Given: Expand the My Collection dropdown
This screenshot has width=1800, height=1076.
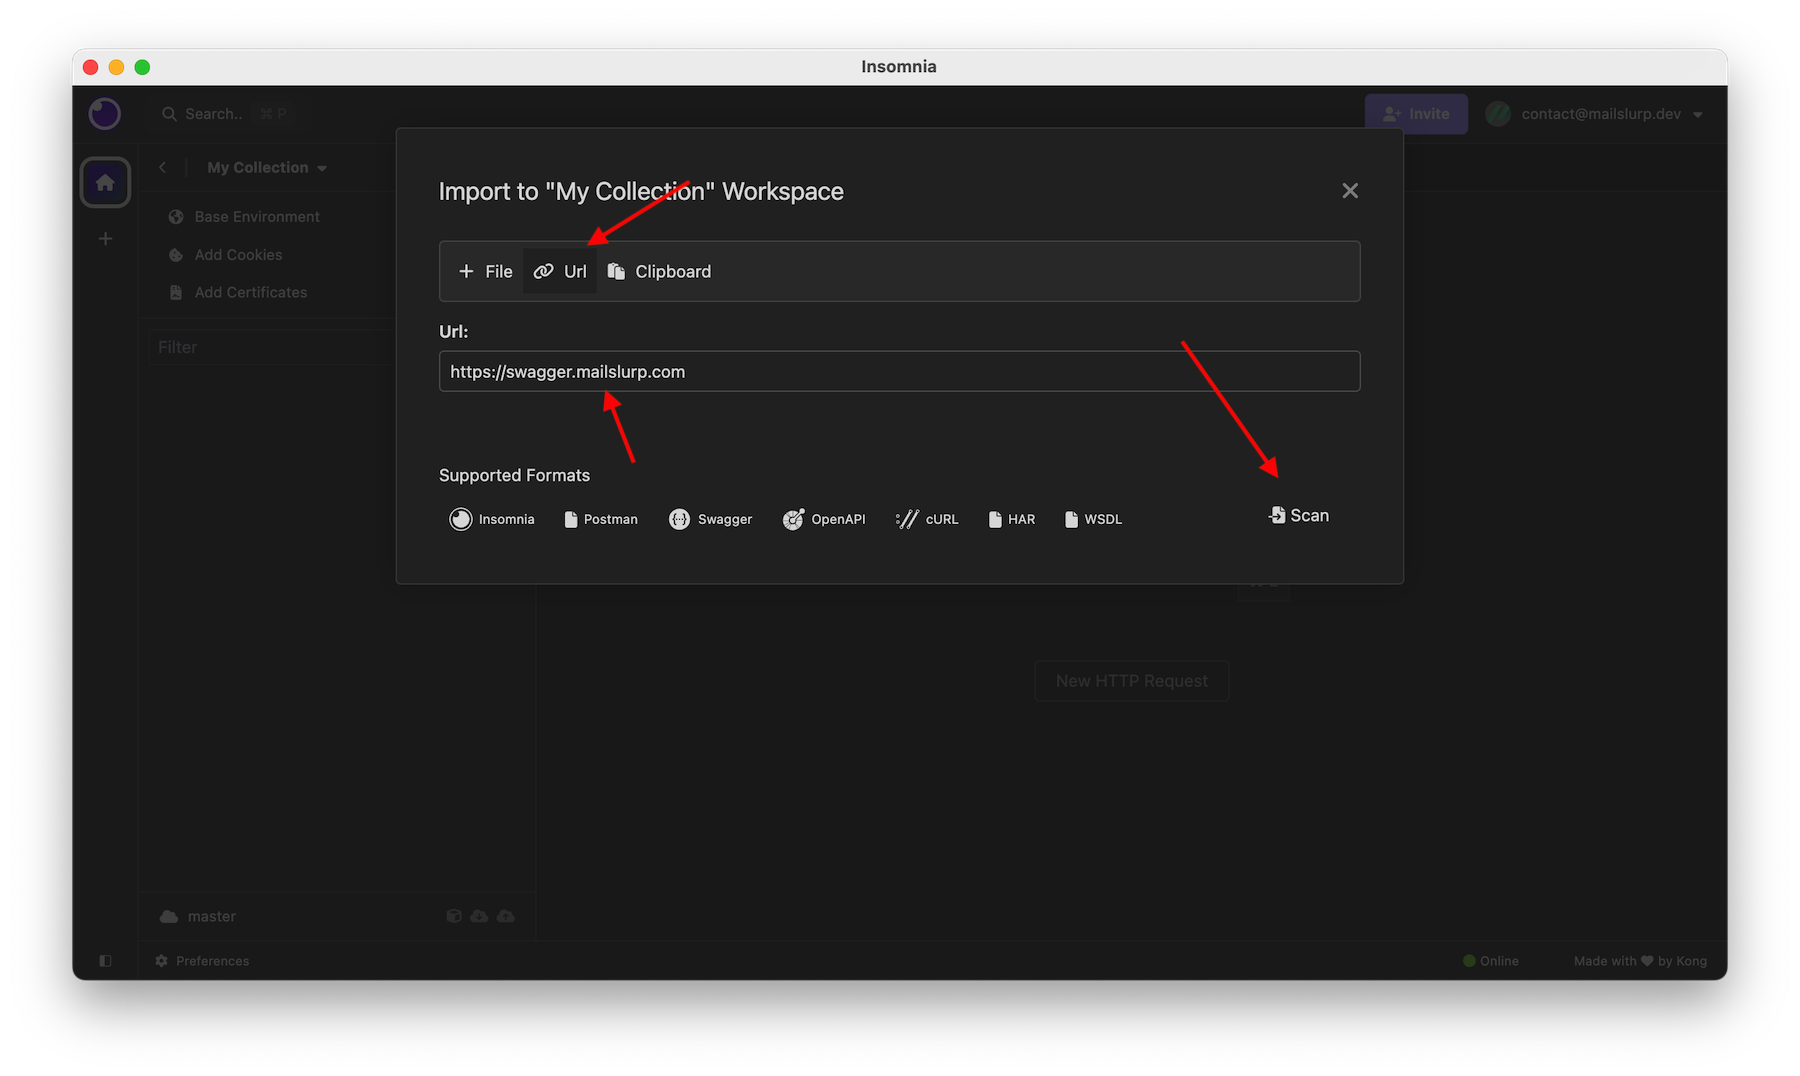Looking at the screenshot, I should tap(267, 168).
